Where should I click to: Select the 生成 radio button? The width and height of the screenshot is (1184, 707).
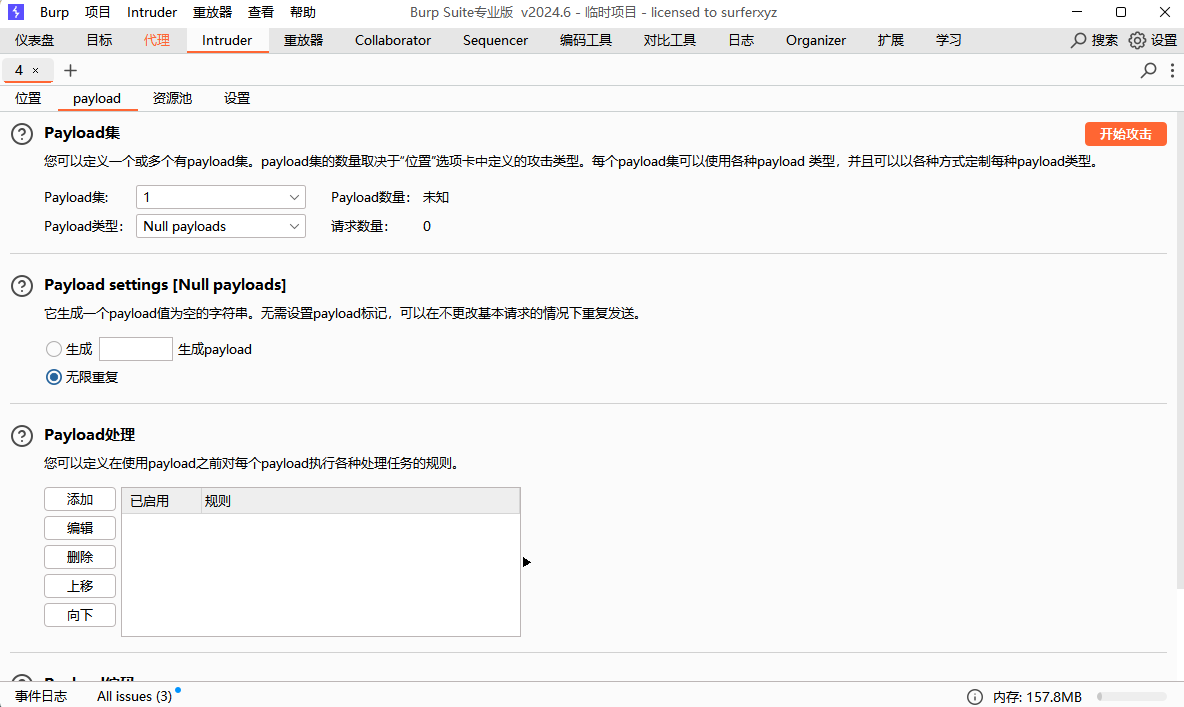[54, 349]
